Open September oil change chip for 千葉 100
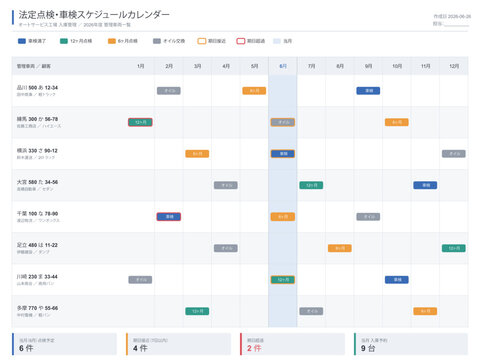480x360 pixels. (368, 217)
